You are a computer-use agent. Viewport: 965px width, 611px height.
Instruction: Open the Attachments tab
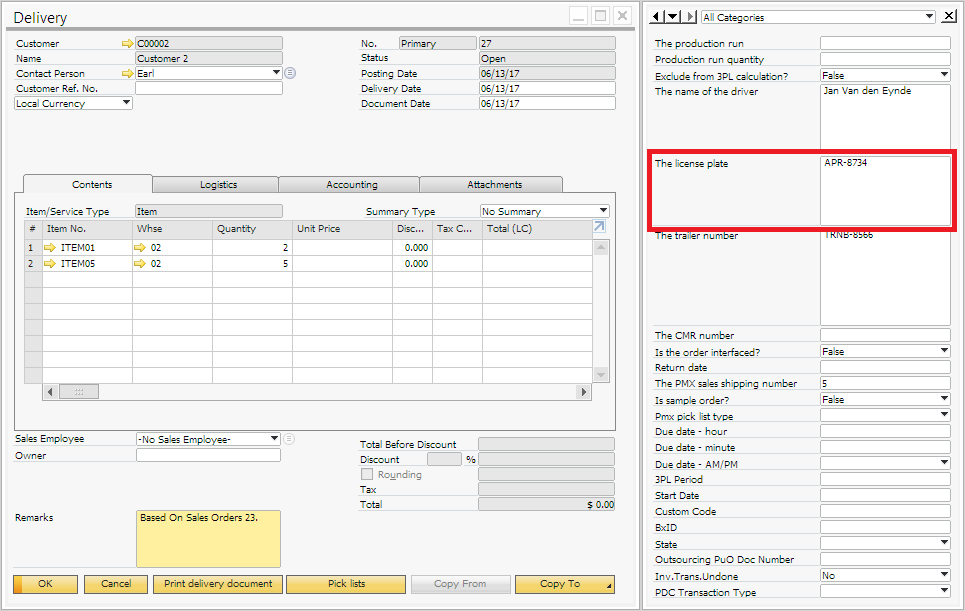click(x=494, y=185)
